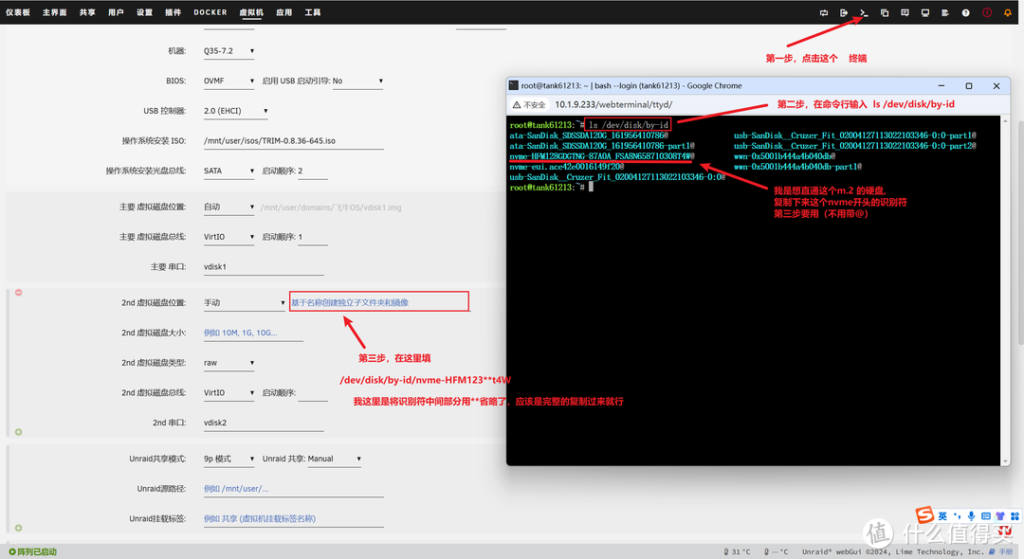This screenshot has height=559, width=1024.
Task: Open the Sogou soft keyboard icon
Action: coord(985,516)
